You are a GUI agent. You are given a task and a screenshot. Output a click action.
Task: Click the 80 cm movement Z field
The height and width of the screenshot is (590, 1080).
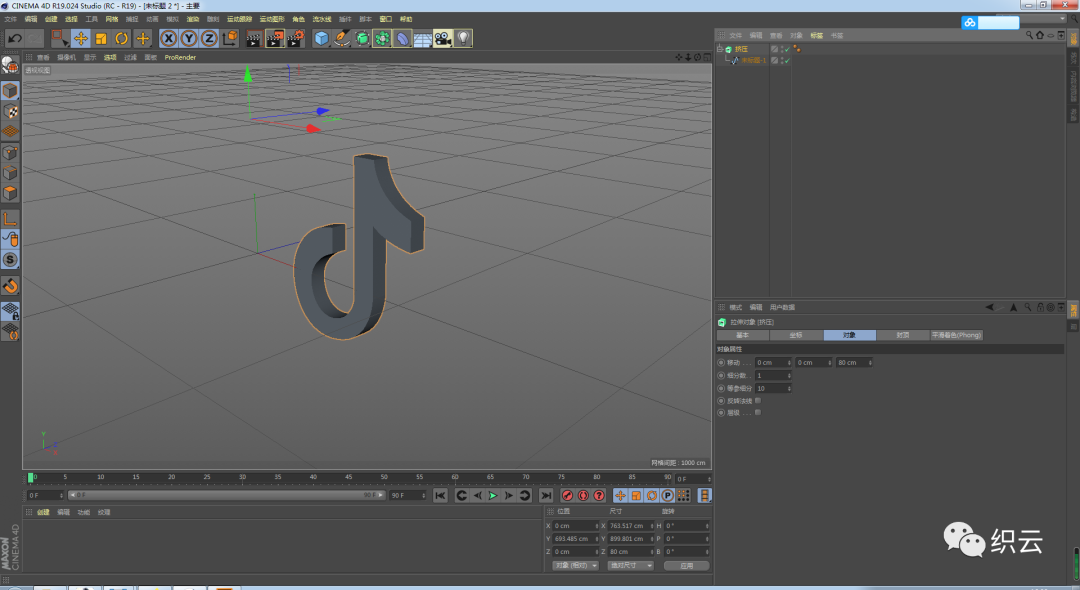pyautogui.click(x=852, y=363)
